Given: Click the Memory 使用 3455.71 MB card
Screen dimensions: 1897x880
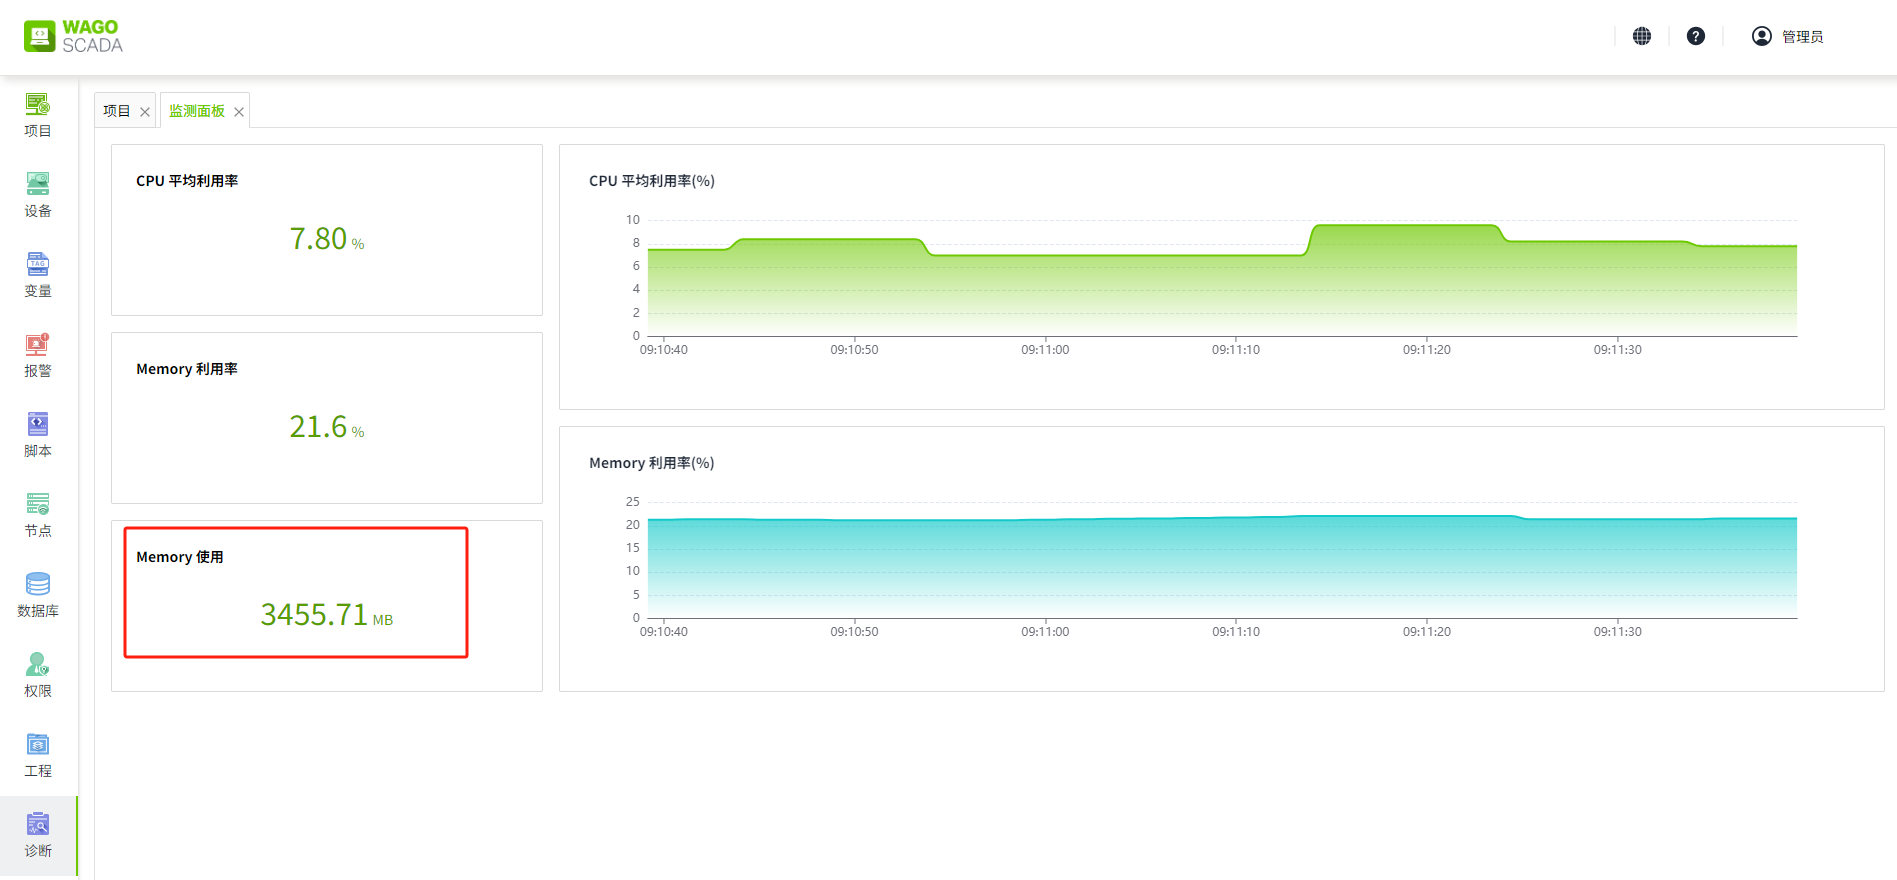Looking at the screenshot, I should click(296, 593).
